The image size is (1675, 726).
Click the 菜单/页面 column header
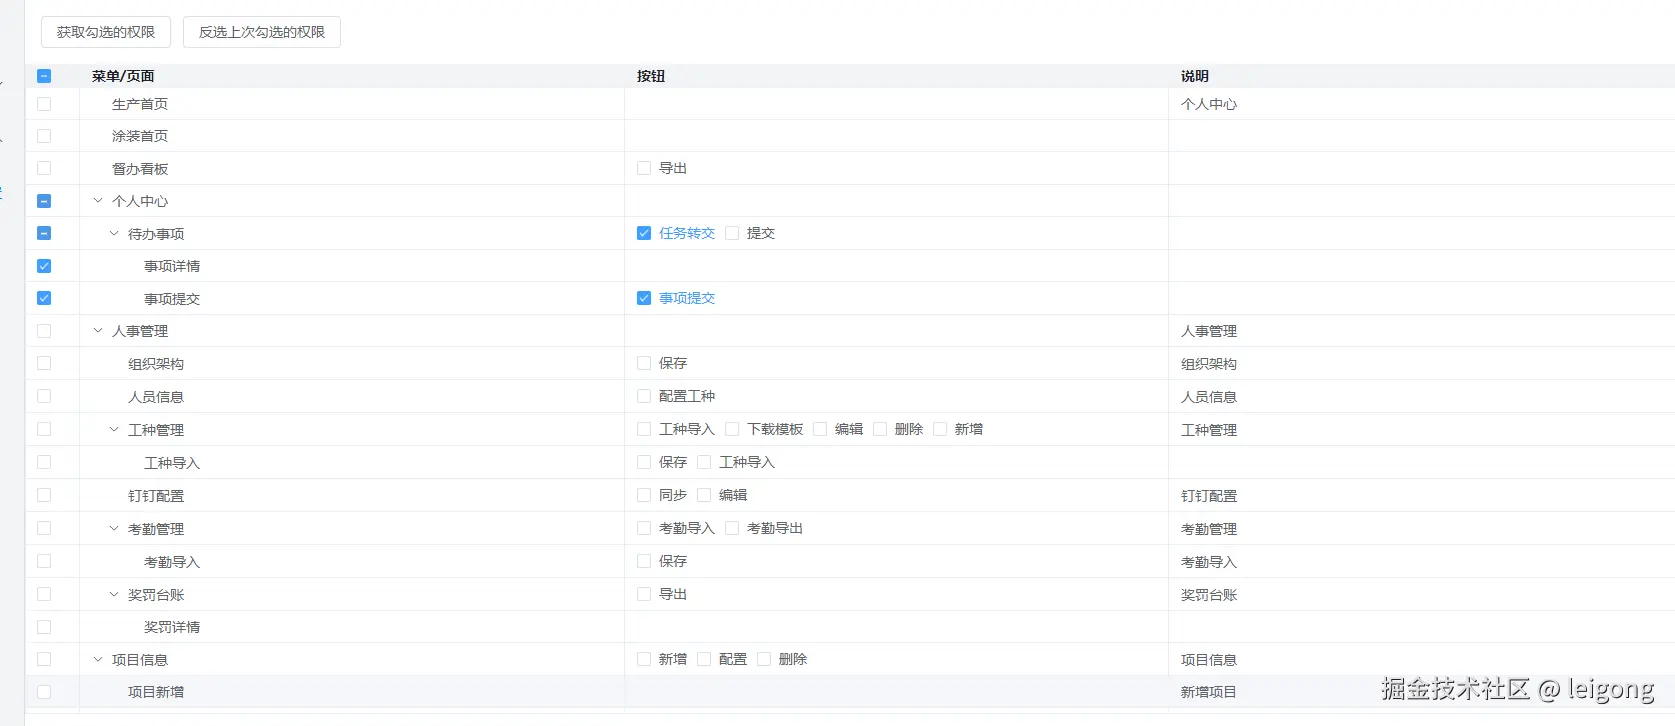pyautogui.click(x=123, y=76)
